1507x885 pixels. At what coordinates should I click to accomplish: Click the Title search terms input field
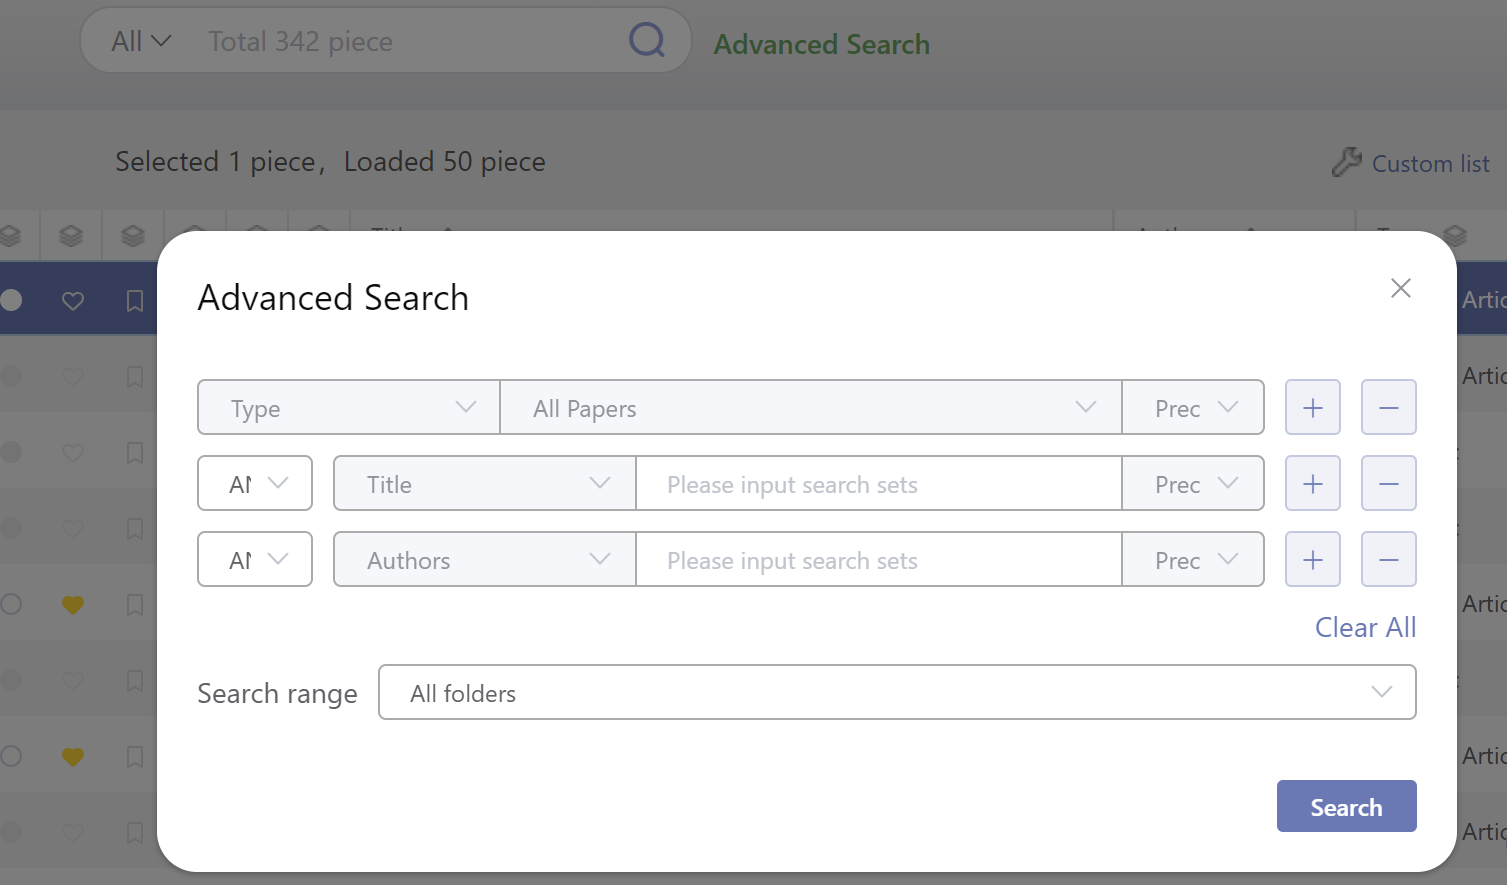click(x=879, y=483)
